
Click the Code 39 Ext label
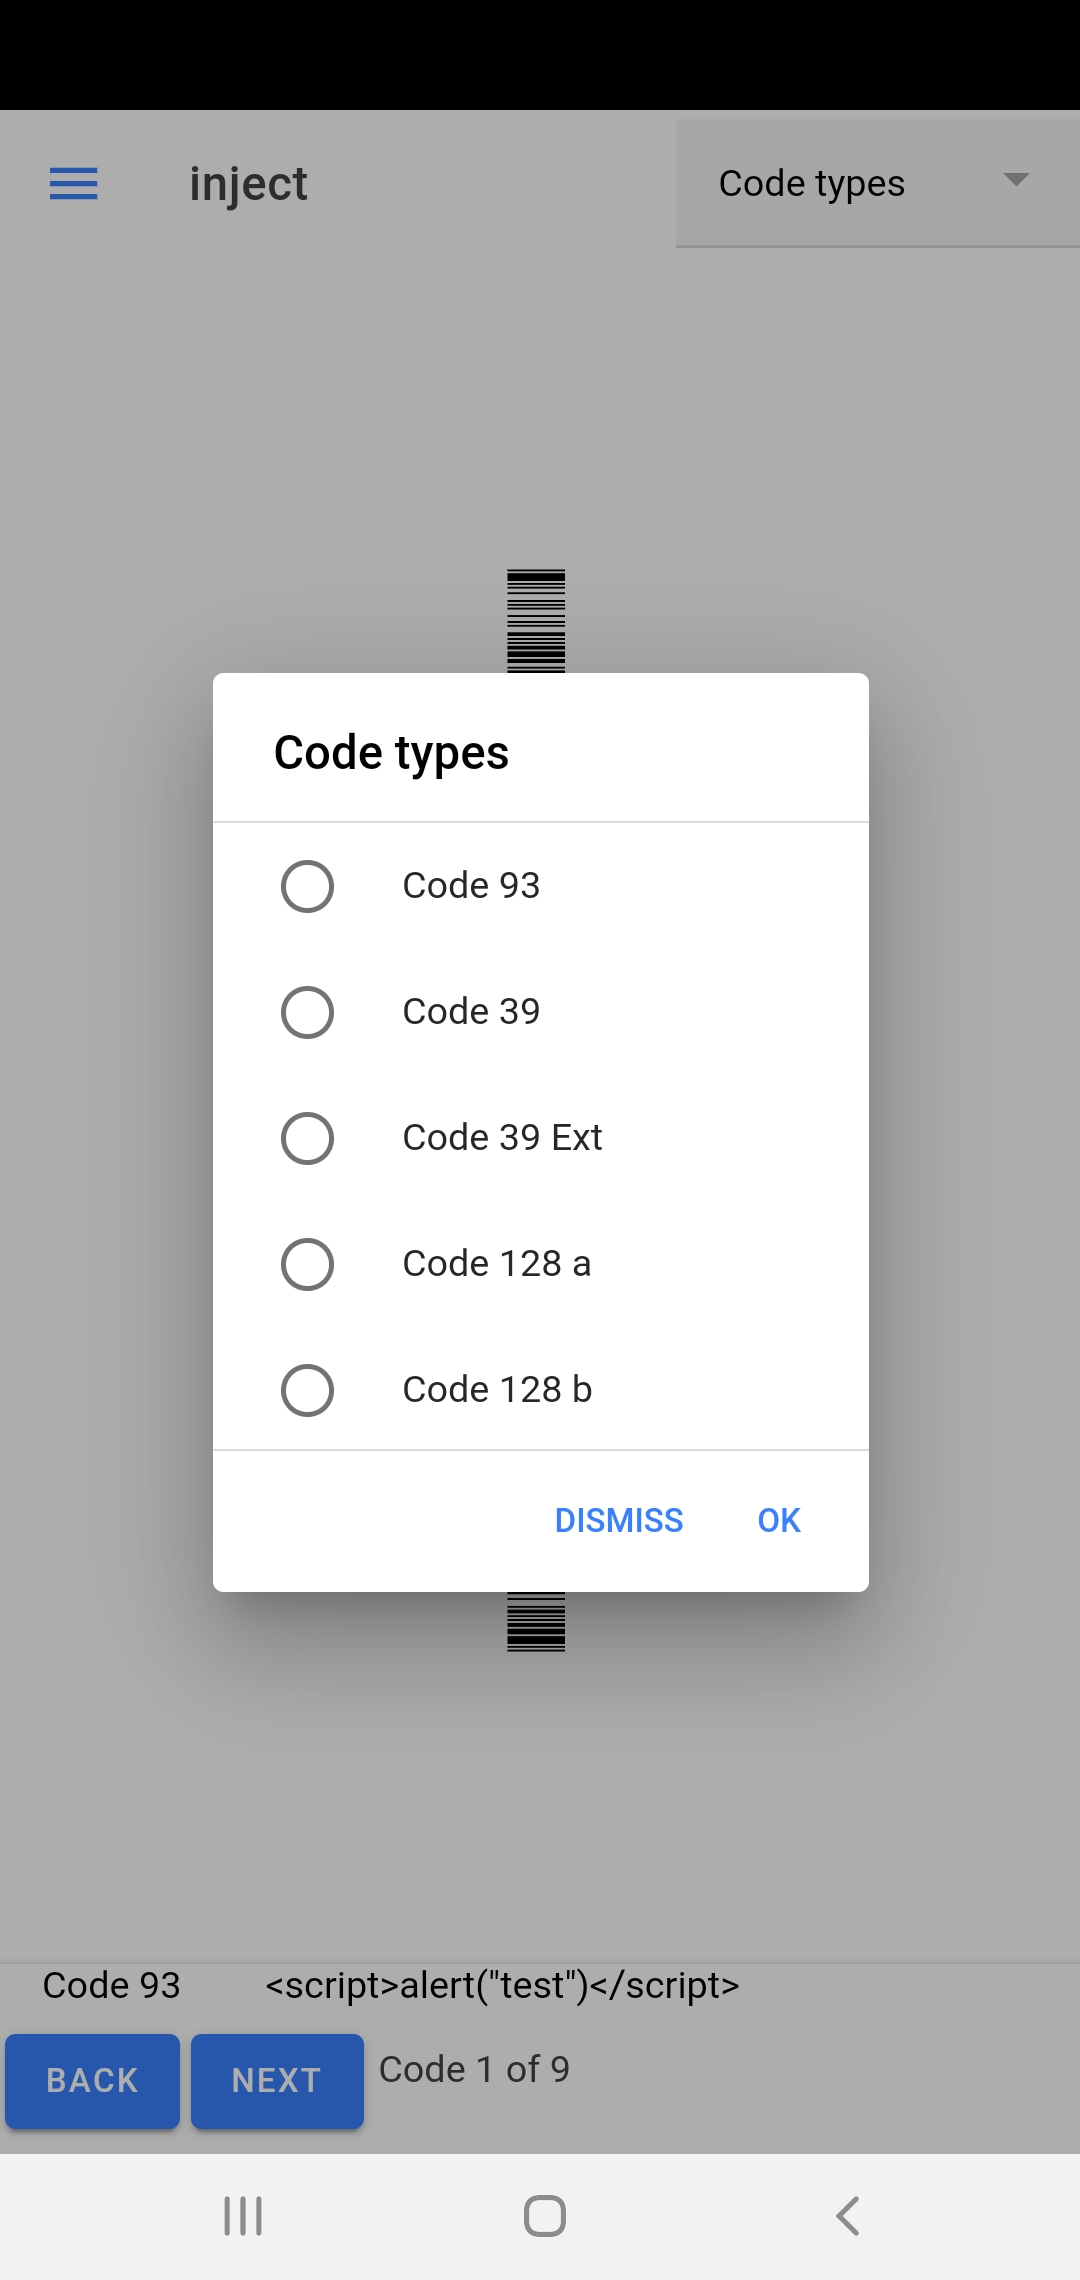[x=502, y=1138]
